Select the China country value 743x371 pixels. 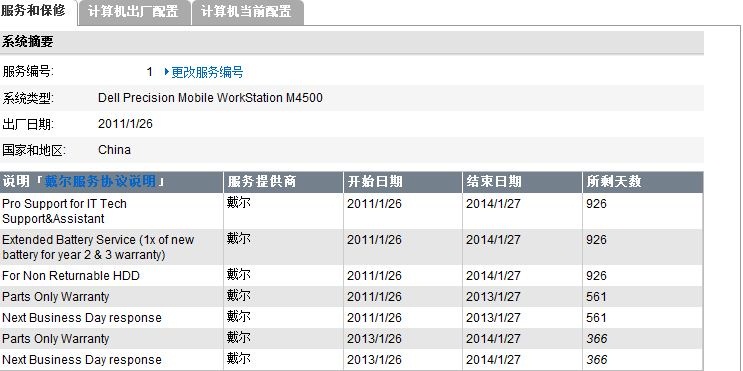pyautogui.click(x=114, y=150)
